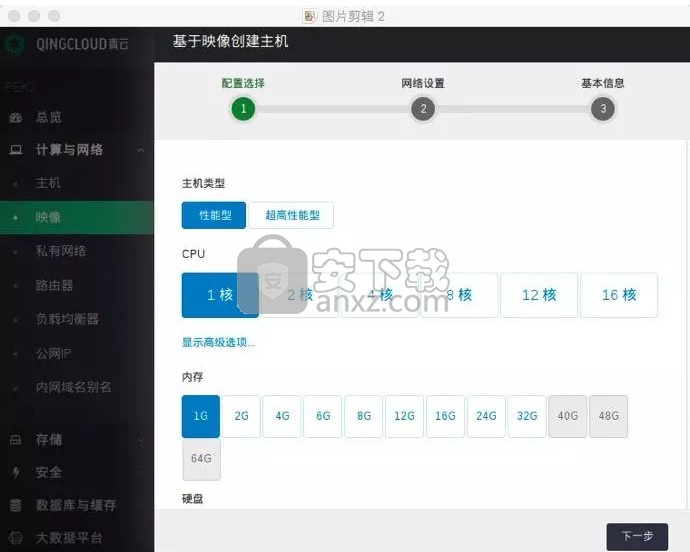The image size is (690, 552).
Task: Expand the 数据库与缓存 section chevron
Action: point(140,505)
